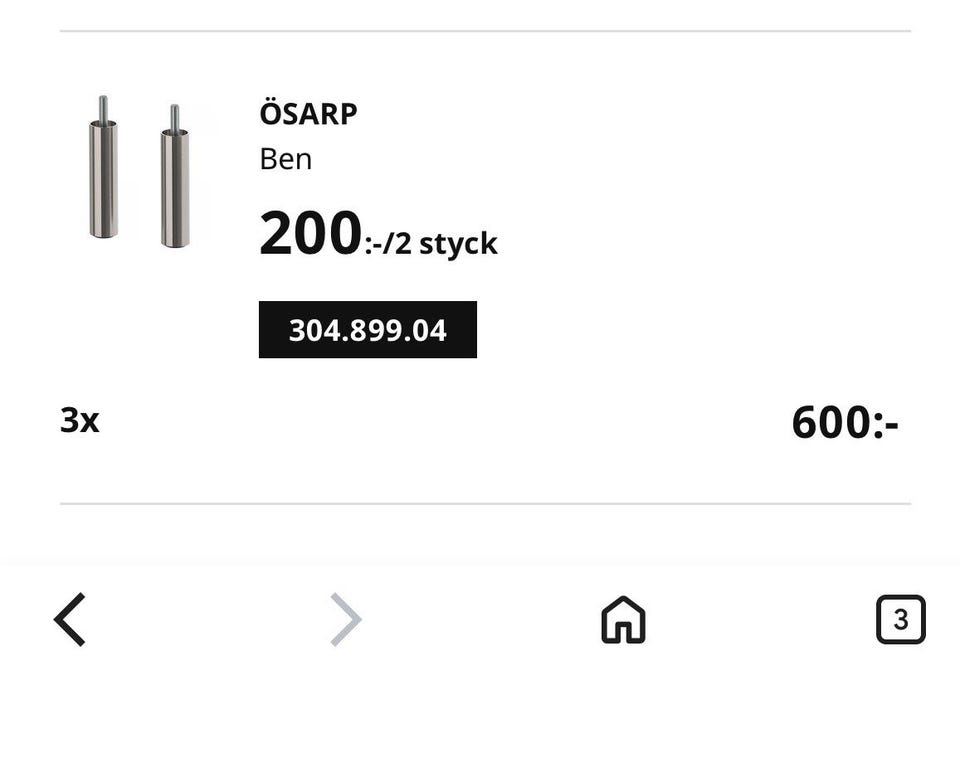The width and height of the screenshot is (960, 758).
Task: Tap the browser back arrow
Action: (x=70, y=620)
